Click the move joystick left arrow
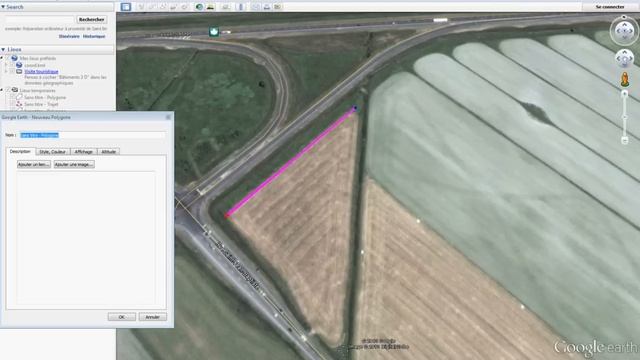 click(618, 59)
